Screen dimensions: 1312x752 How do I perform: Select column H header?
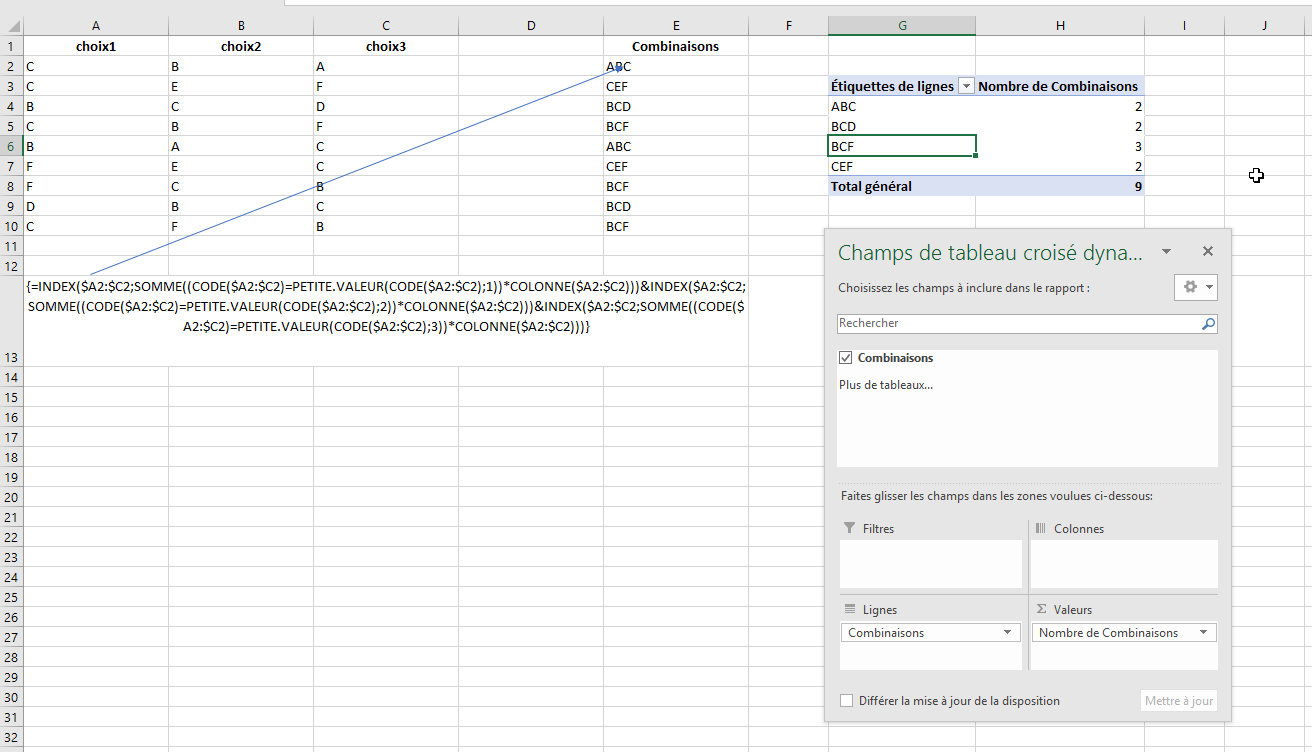point(1060,26)
